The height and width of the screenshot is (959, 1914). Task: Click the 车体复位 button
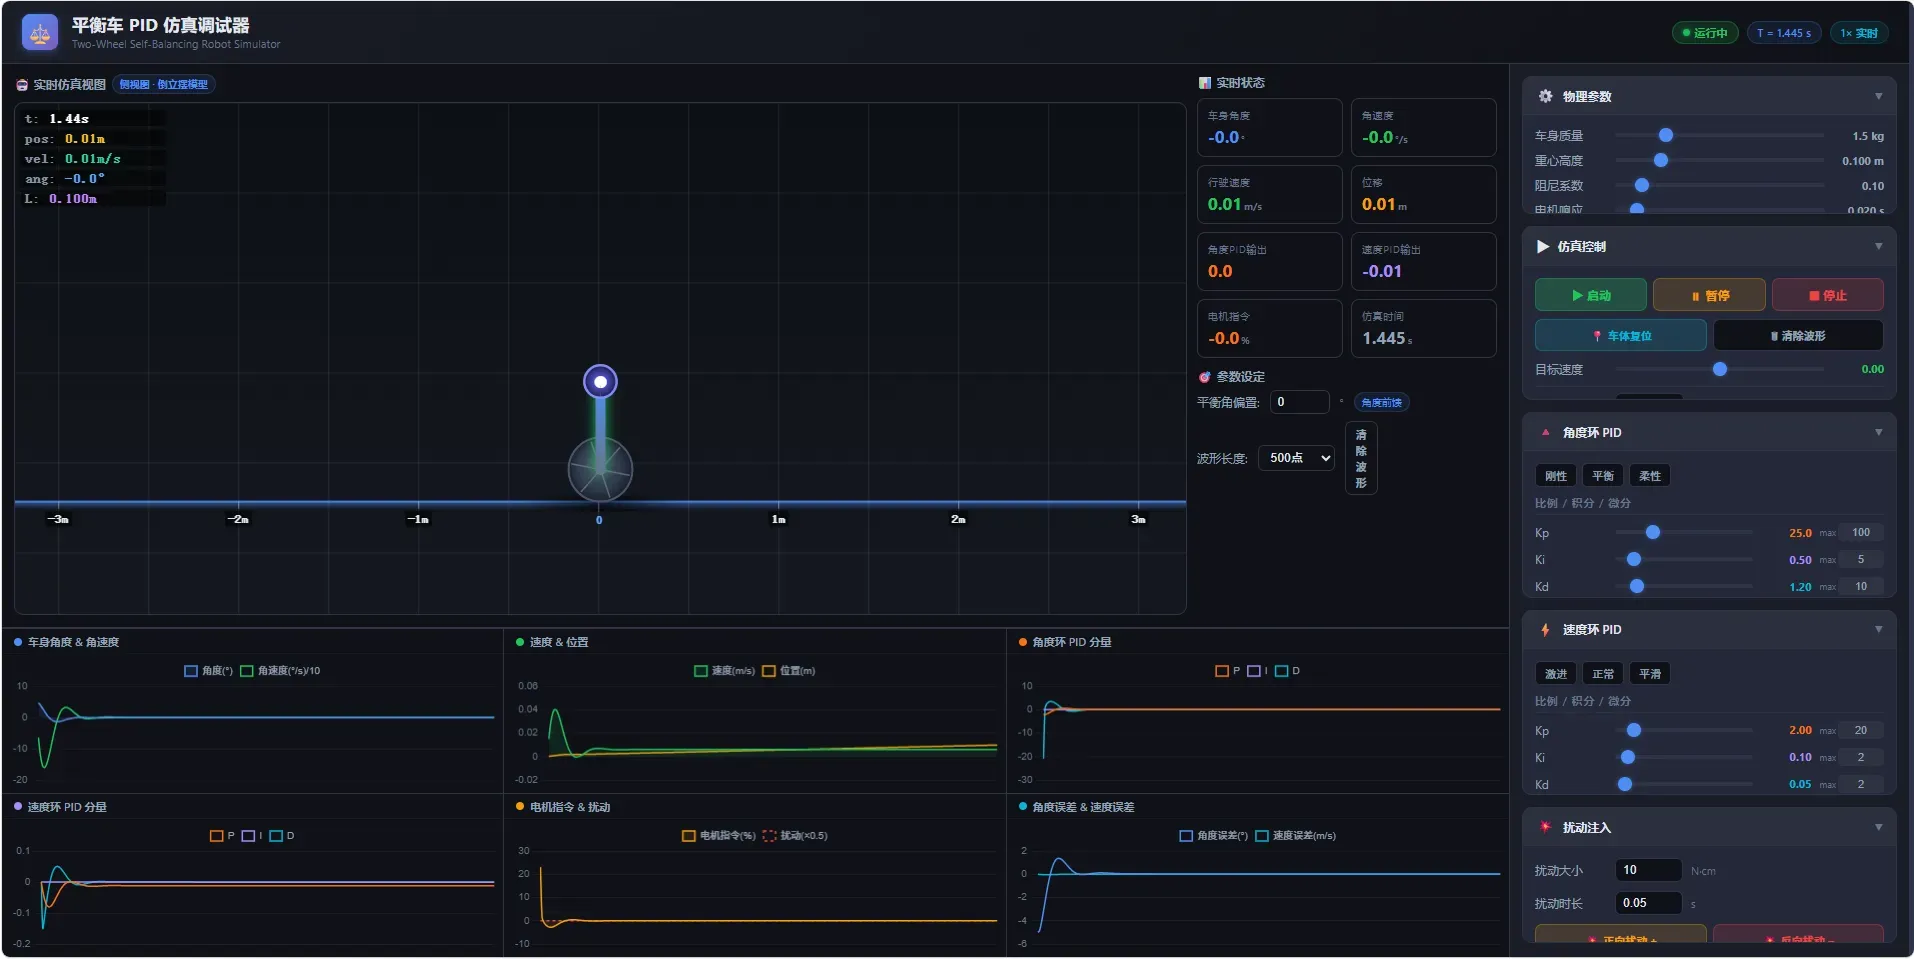pyautogui.click(x=1621, y=336)
